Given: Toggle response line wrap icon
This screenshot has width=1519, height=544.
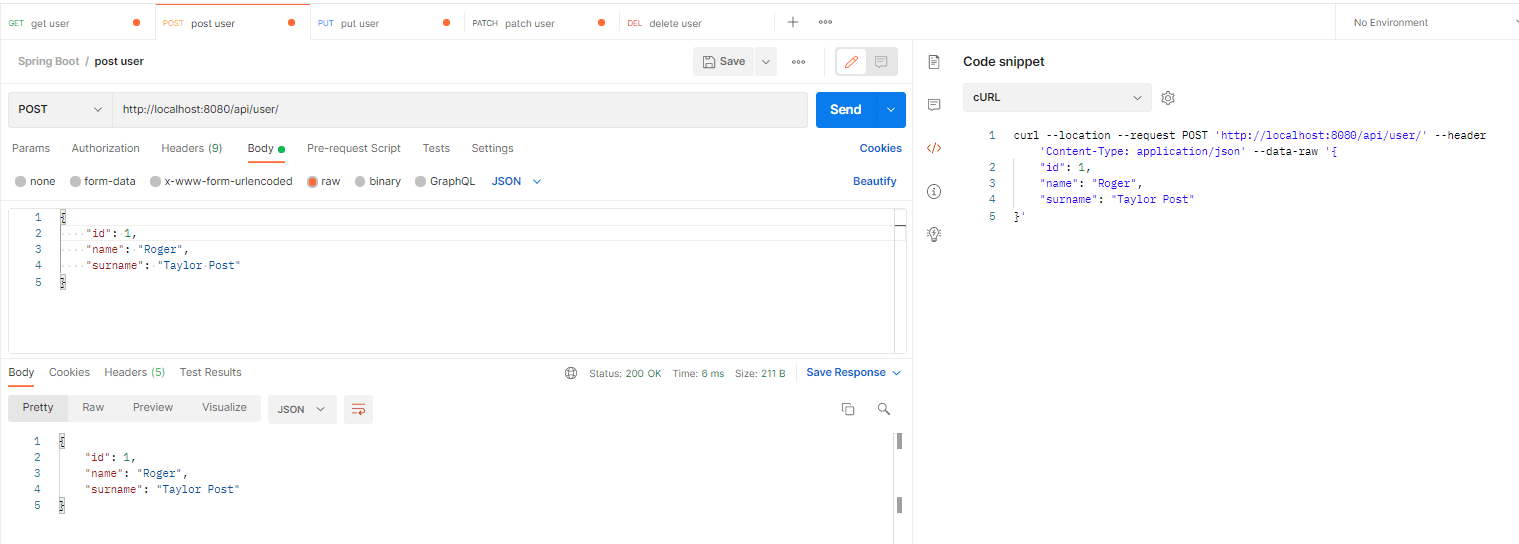Looking at the screenshot, I should (358, 409).
